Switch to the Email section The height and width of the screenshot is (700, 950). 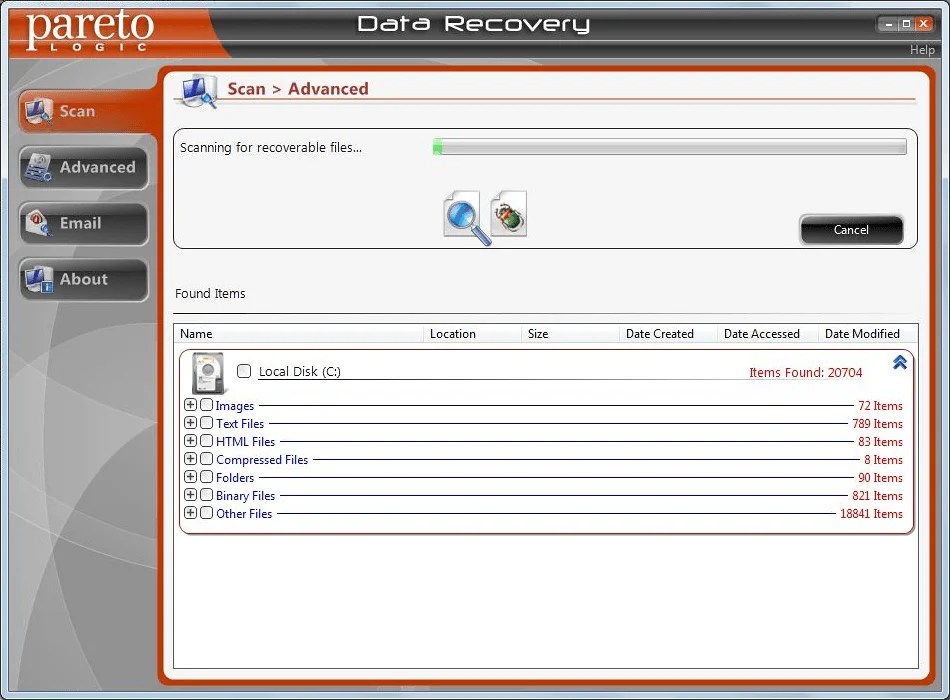pos(84,223)
